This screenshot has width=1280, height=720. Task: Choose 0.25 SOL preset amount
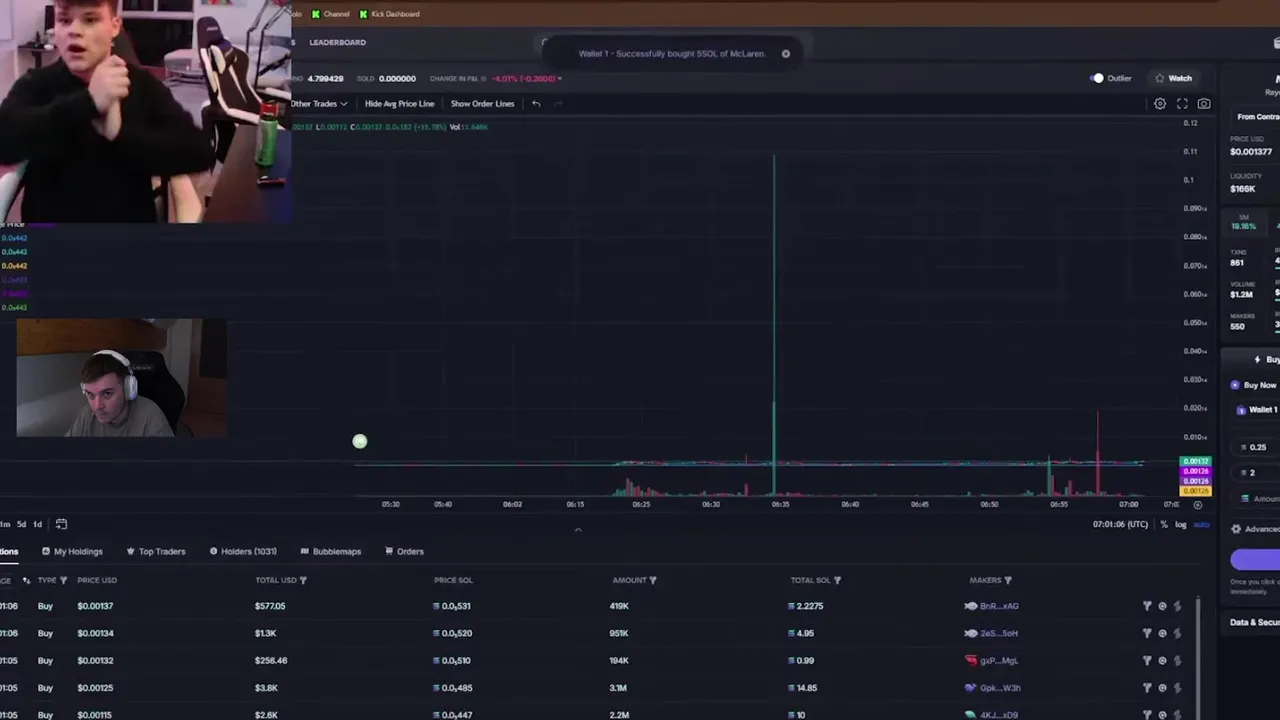click(1257, 448)
